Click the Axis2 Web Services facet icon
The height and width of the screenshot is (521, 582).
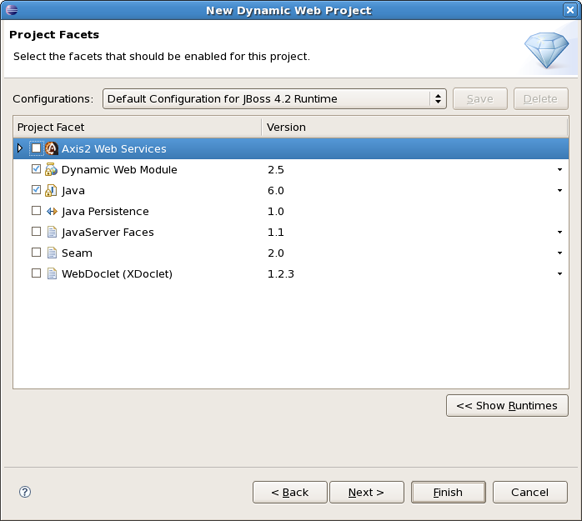coord(52,148)
